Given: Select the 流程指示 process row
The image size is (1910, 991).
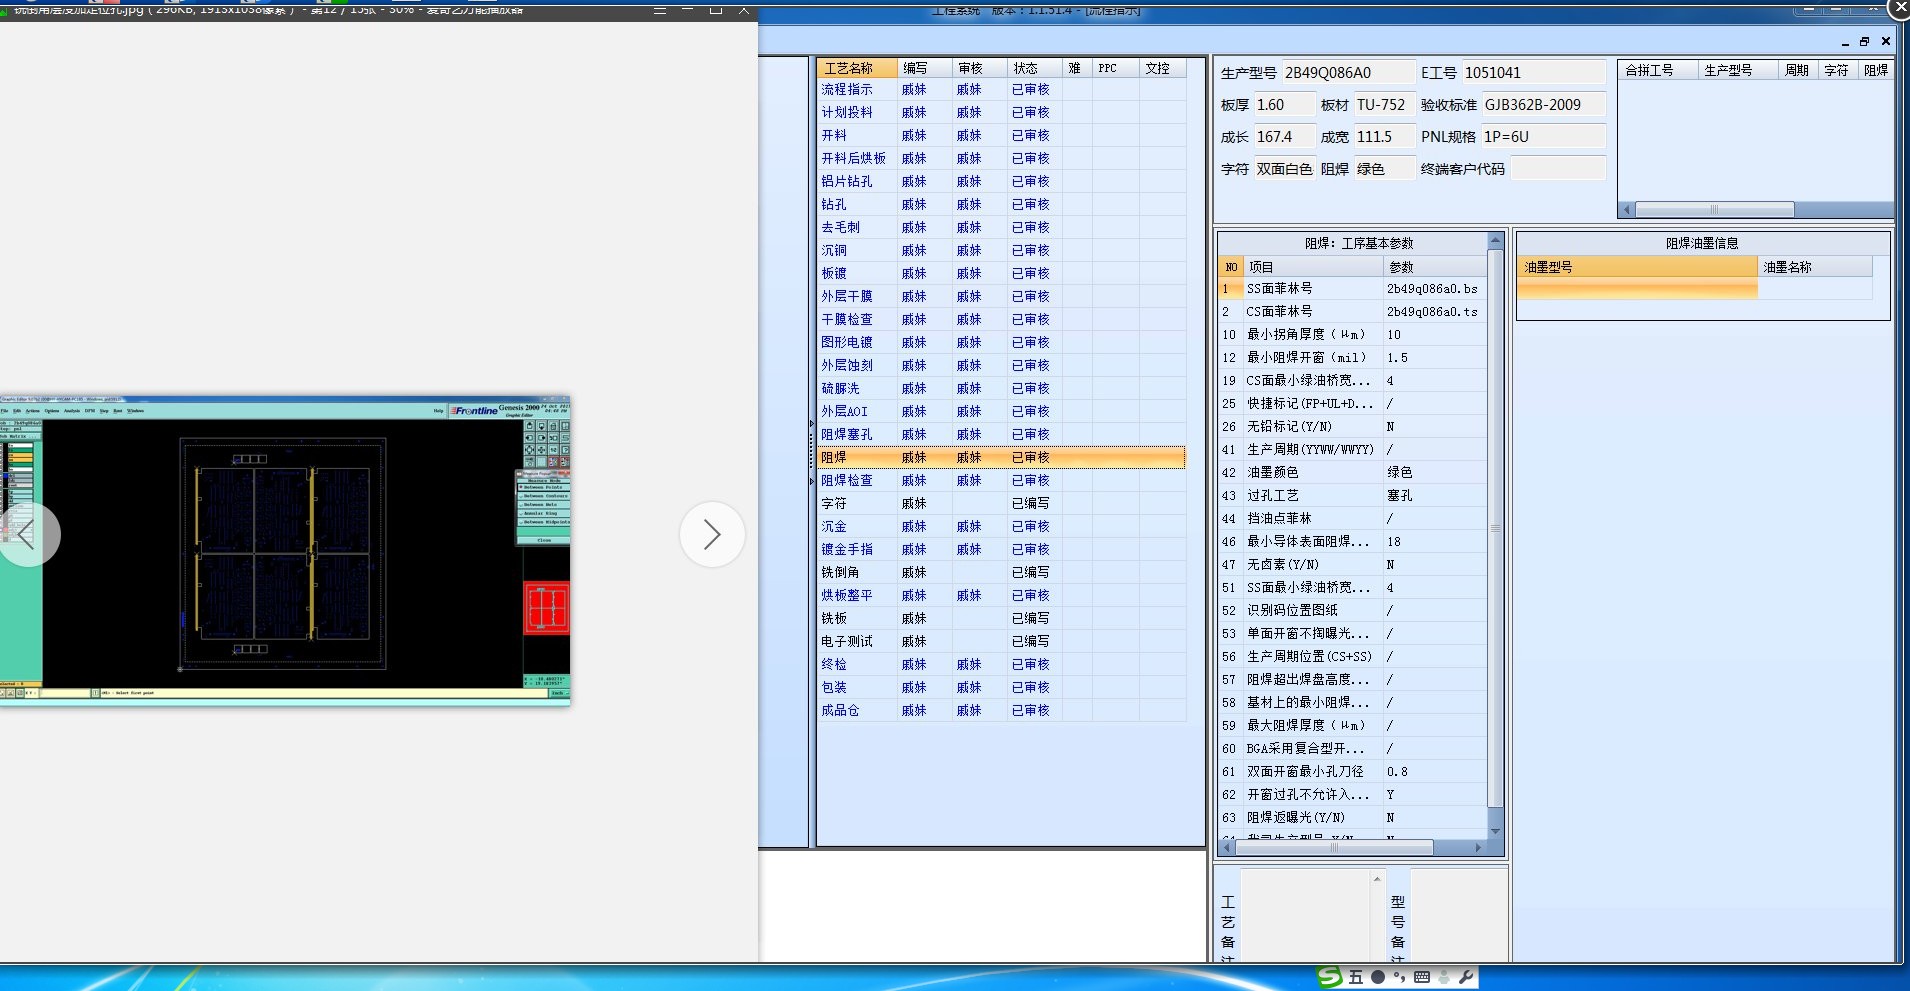Looking at the screenshot, I should pyautogui.click(x=1001, y=90).
